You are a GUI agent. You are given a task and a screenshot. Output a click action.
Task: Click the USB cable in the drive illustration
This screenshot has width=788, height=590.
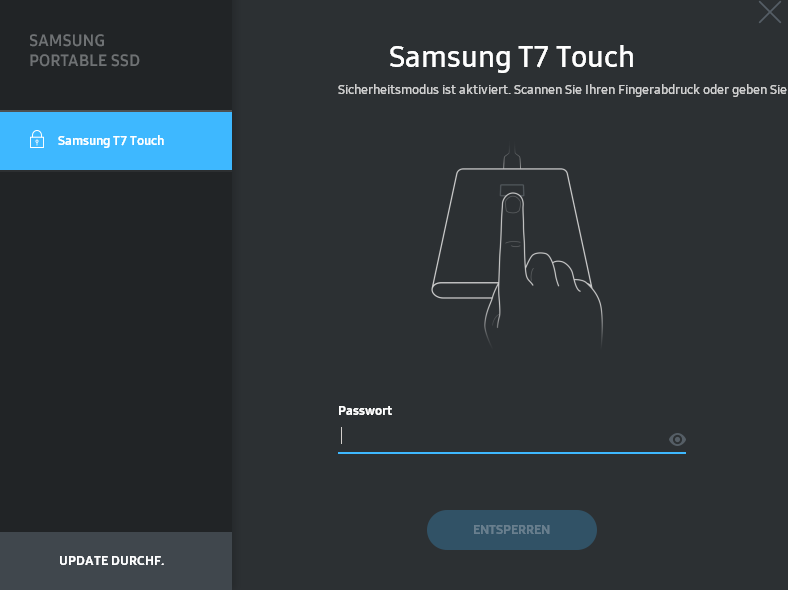pyautogui.click(x=512, y=154)
